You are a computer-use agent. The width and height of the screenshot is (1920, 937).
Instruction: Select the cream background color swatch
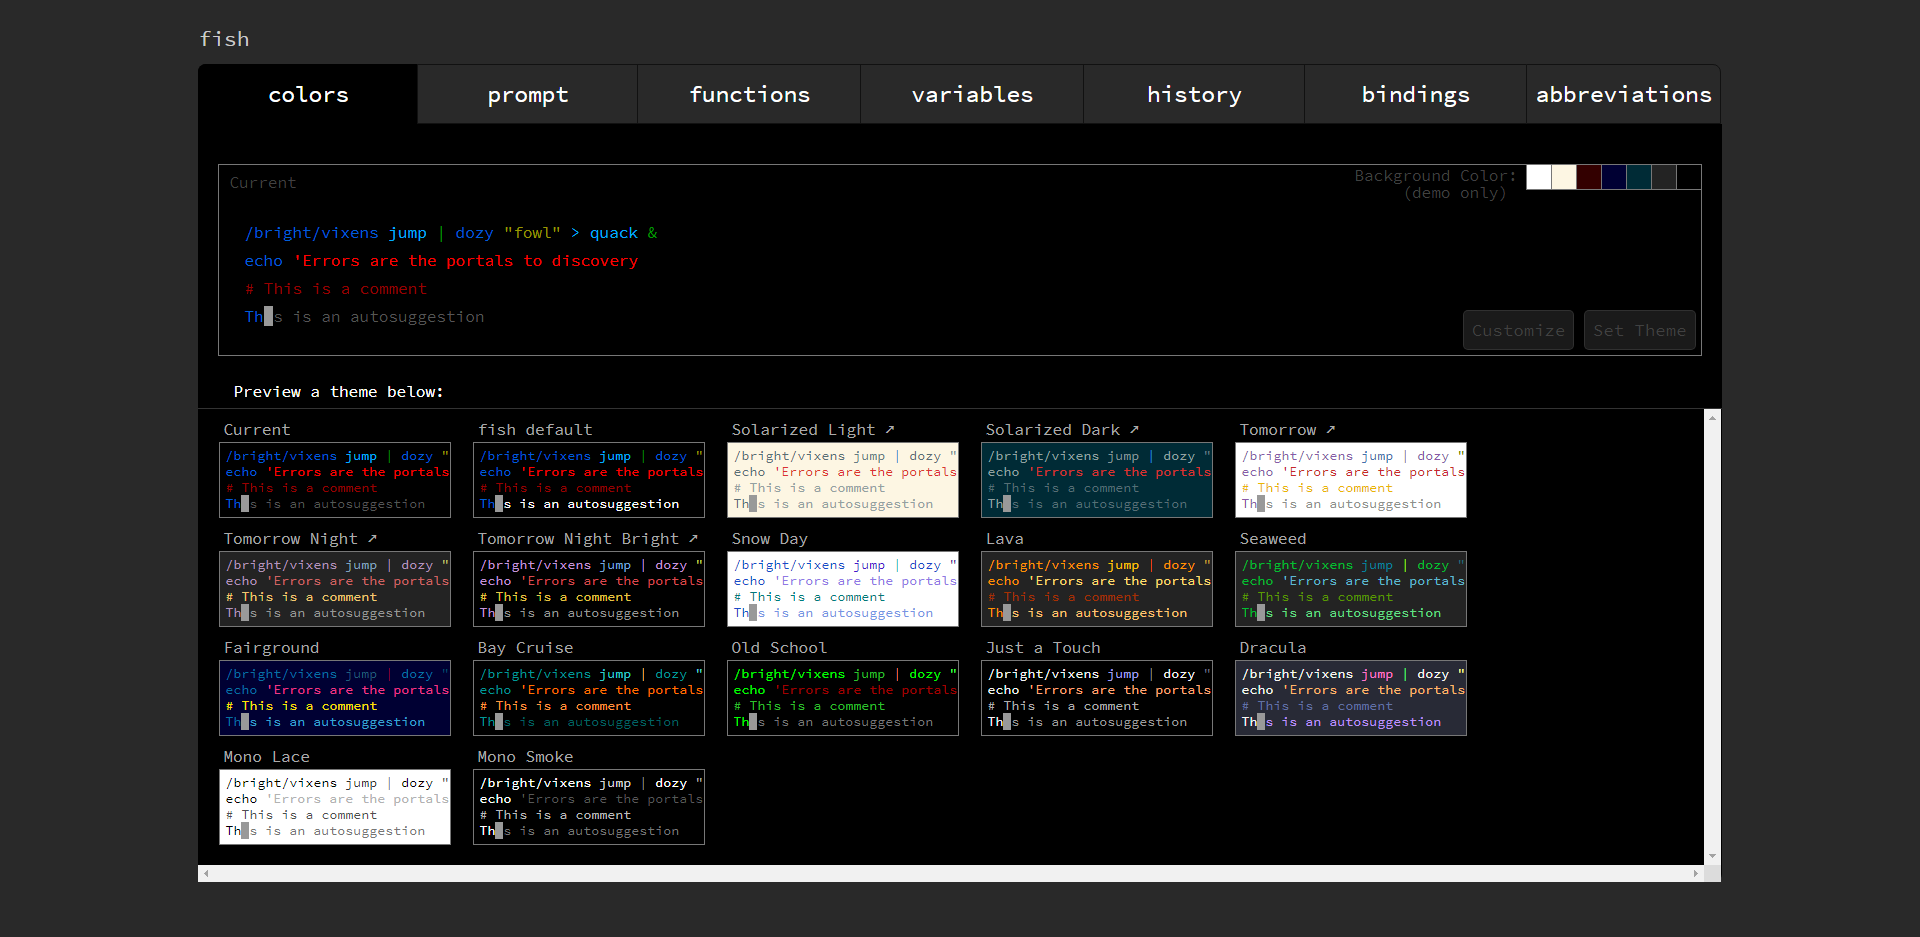point(1564,177)
